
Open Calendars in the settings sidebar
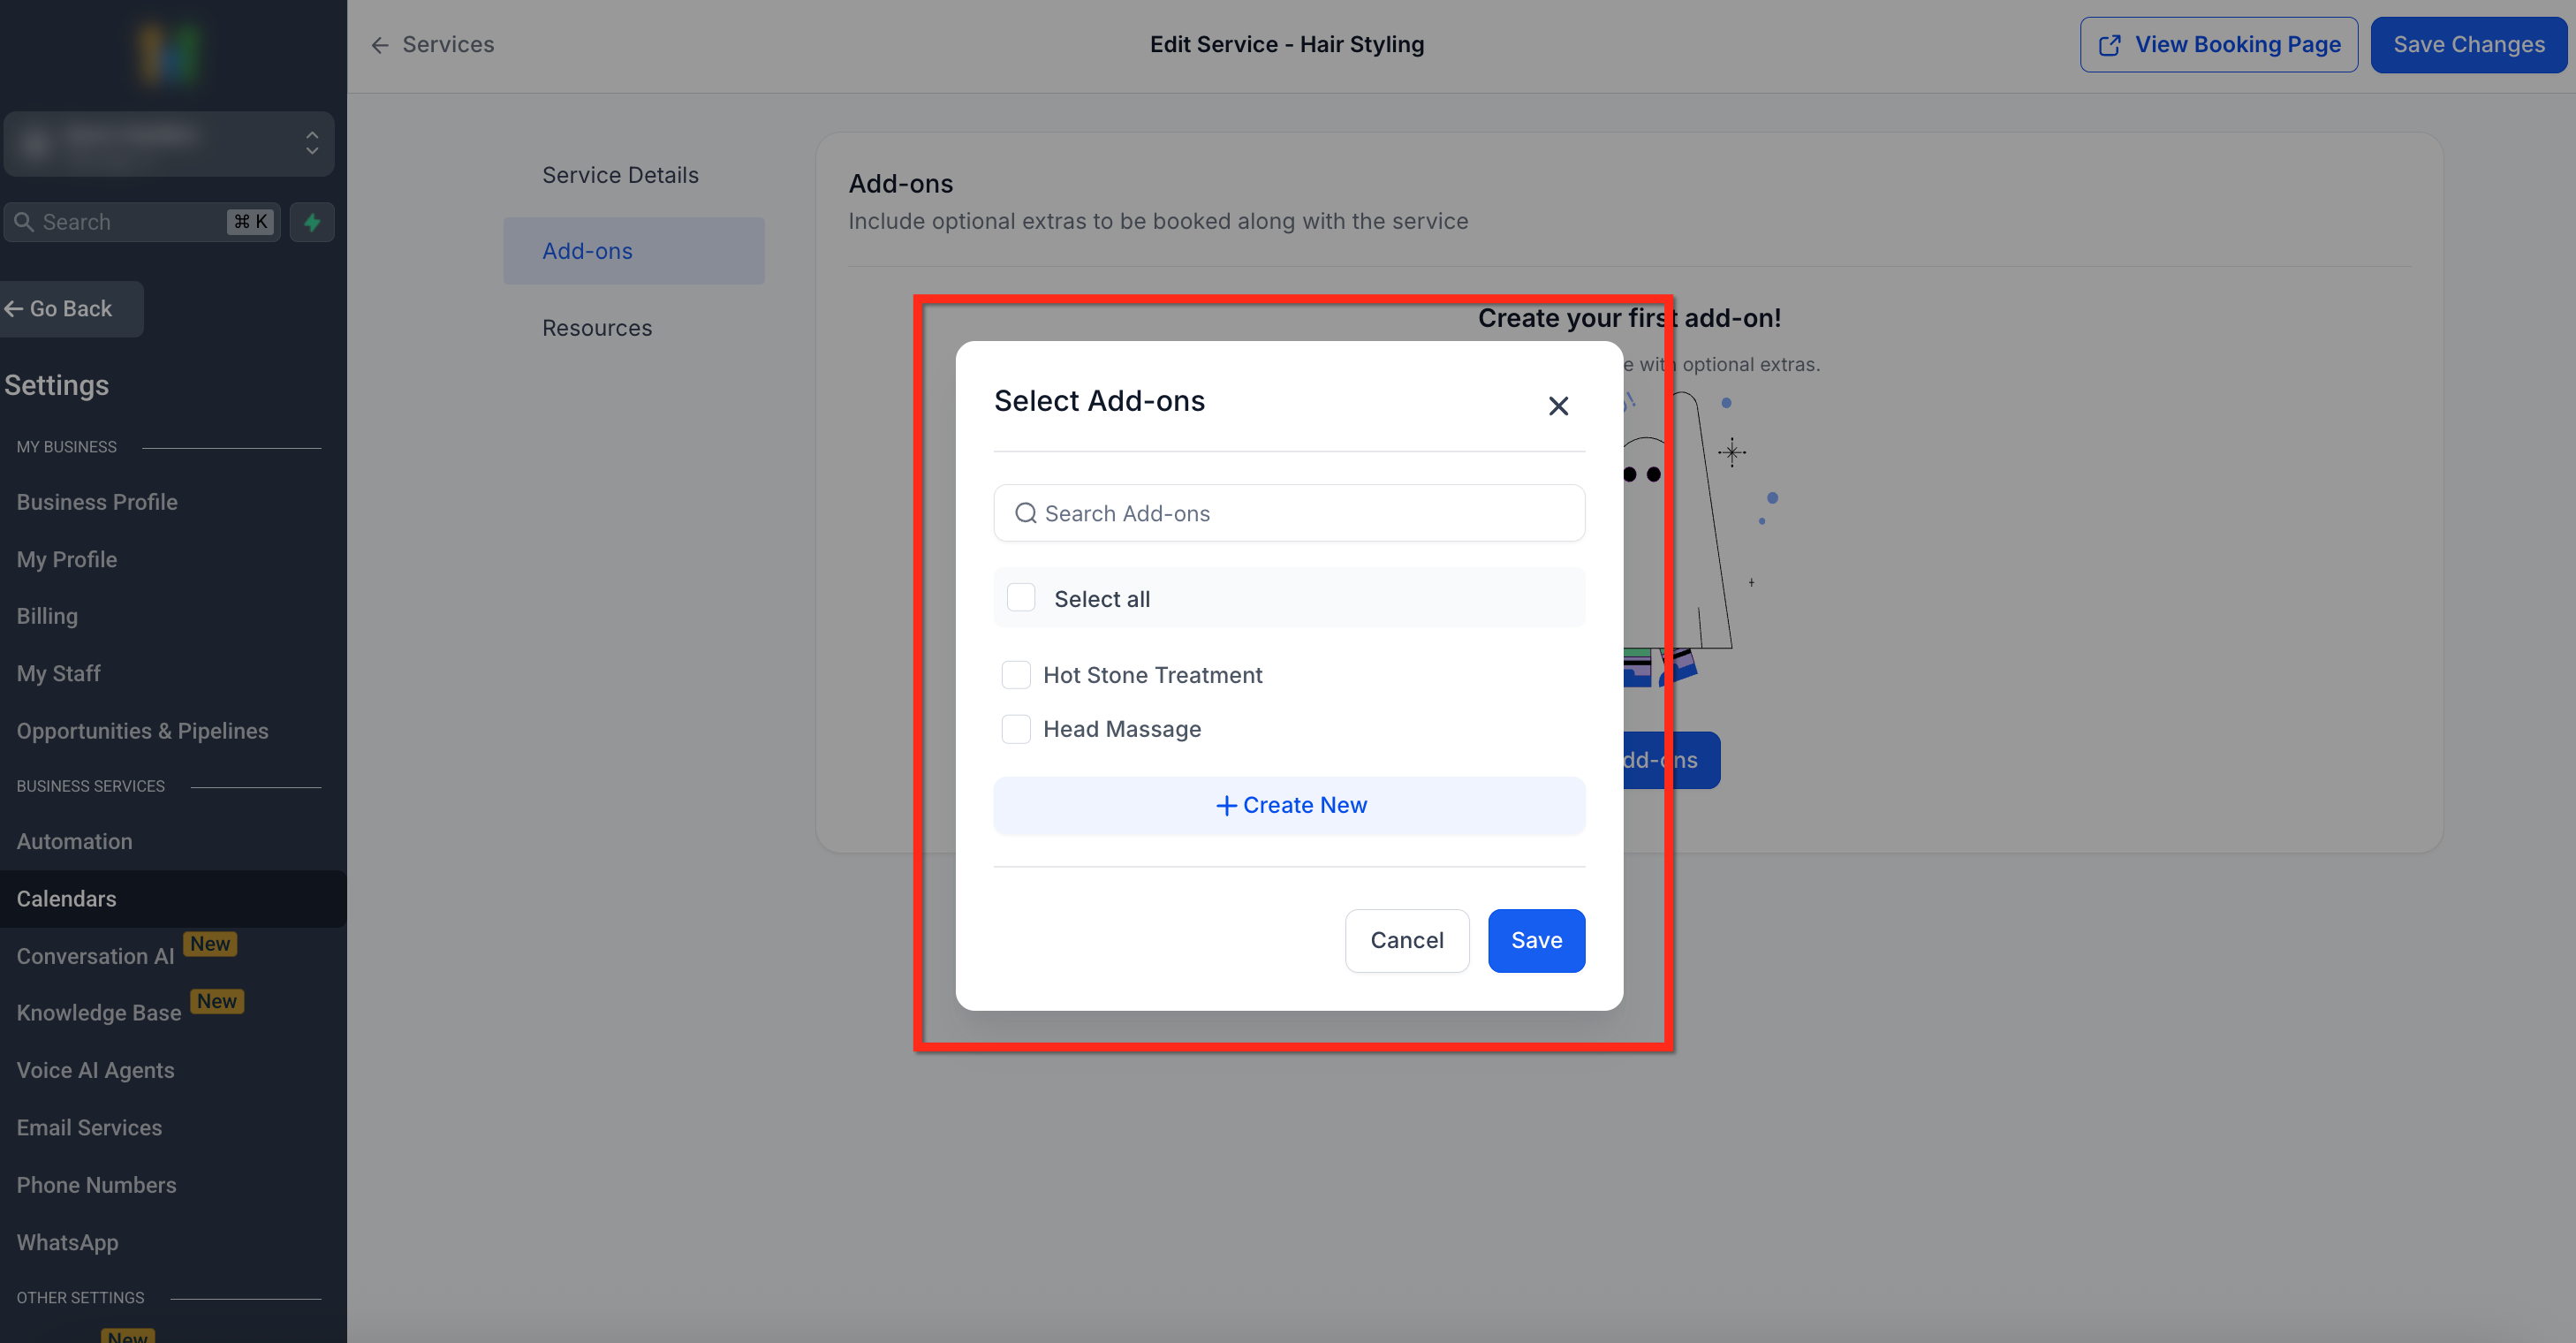(66, 899)
